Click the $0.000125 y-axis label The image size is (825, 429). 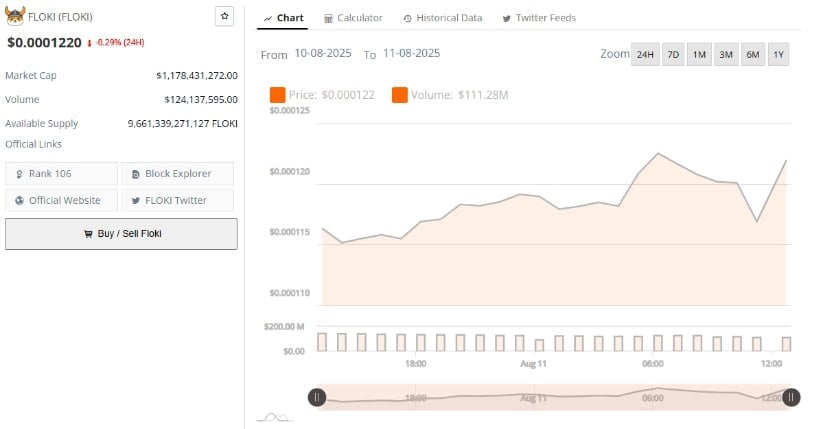click(289, 111)
